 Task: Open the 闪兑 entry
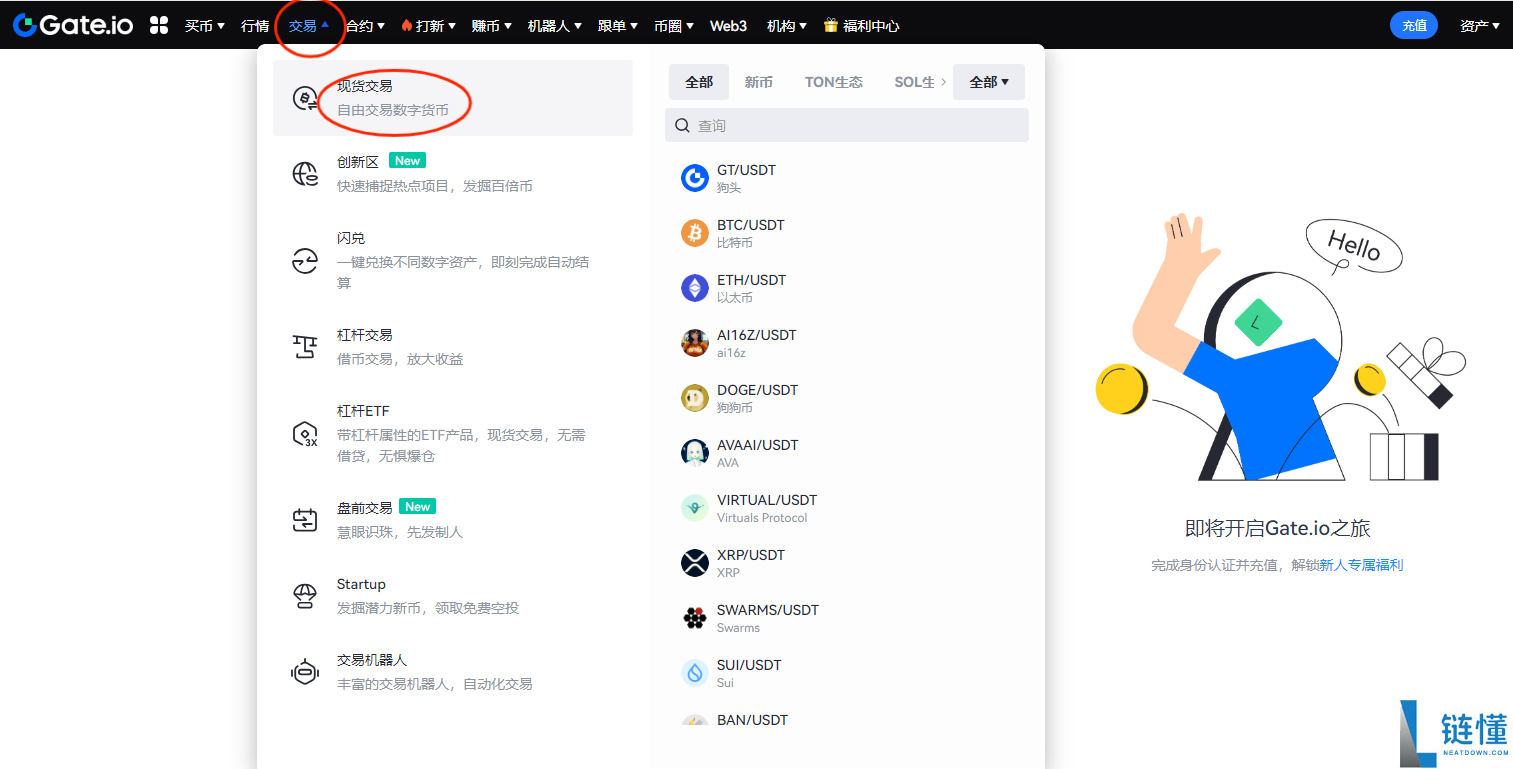pos(453,261)
